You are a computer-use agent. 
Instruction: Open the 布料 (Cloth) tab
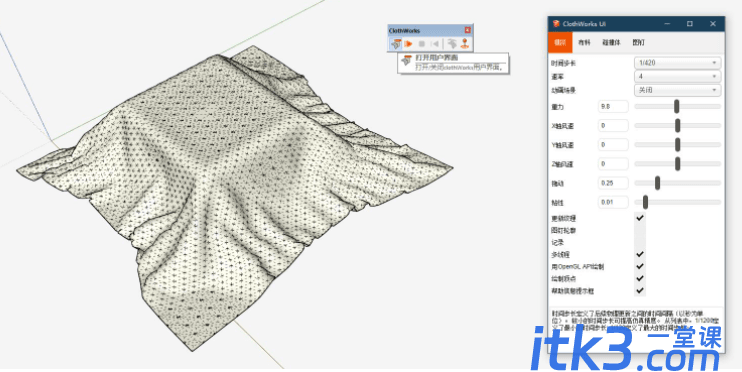[x=584, y=43]
